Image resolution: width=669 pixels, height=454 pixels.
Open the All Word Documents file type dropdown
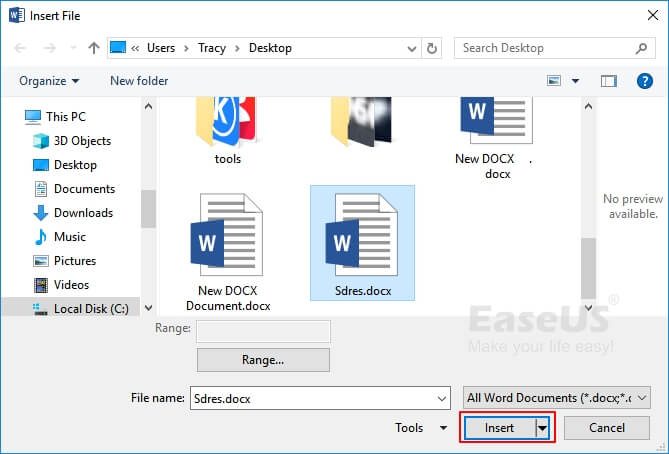557,397
